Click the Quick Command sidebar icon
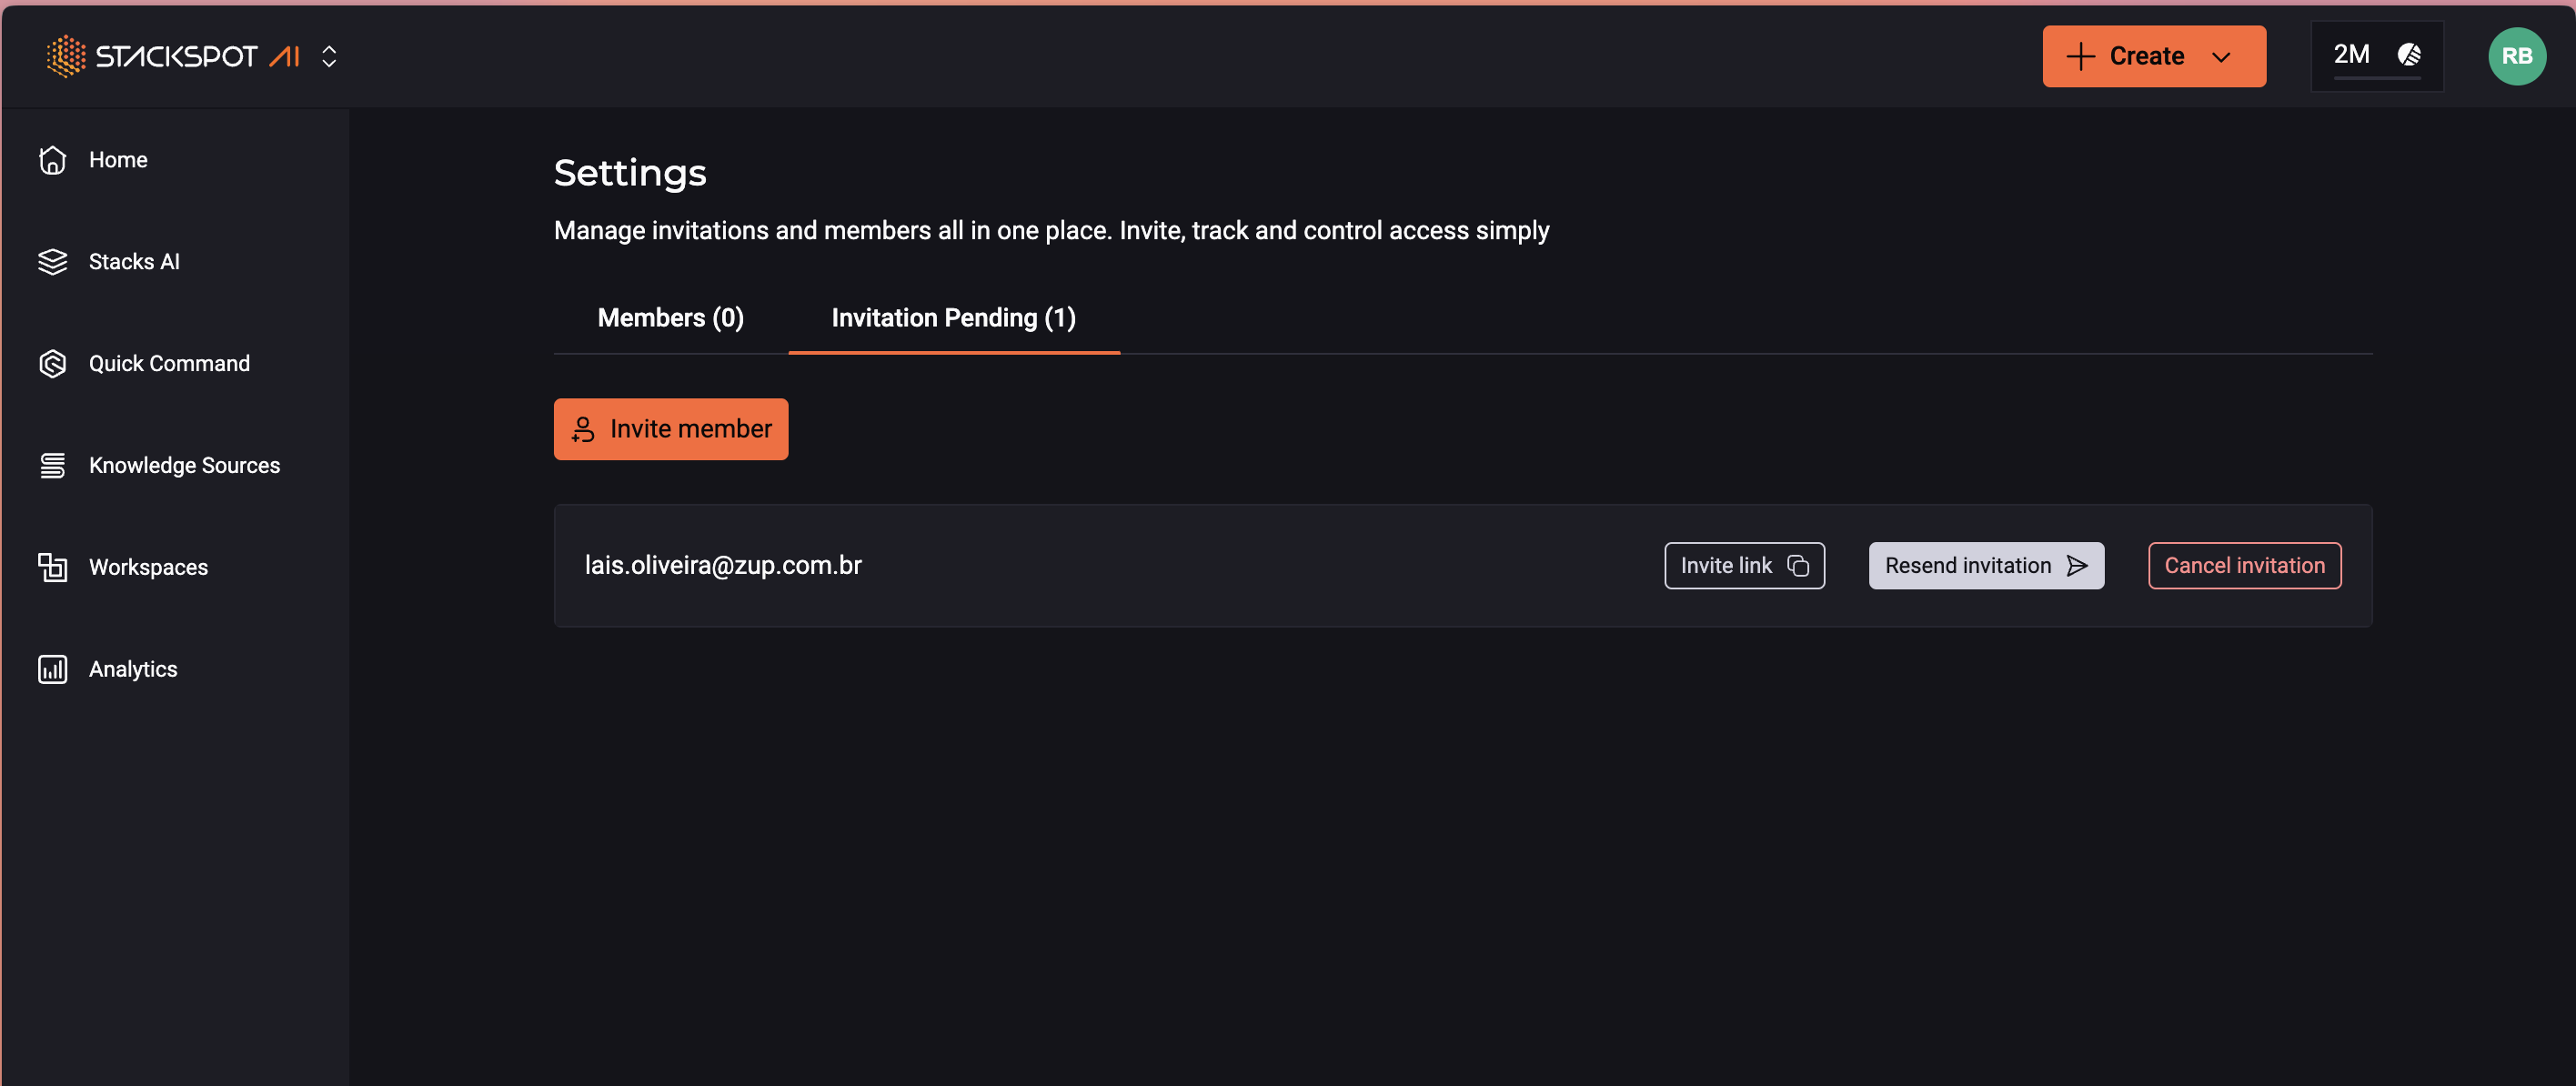Image resolution: width=2576 pixels, height=1086 pixels. click(53, 363)
